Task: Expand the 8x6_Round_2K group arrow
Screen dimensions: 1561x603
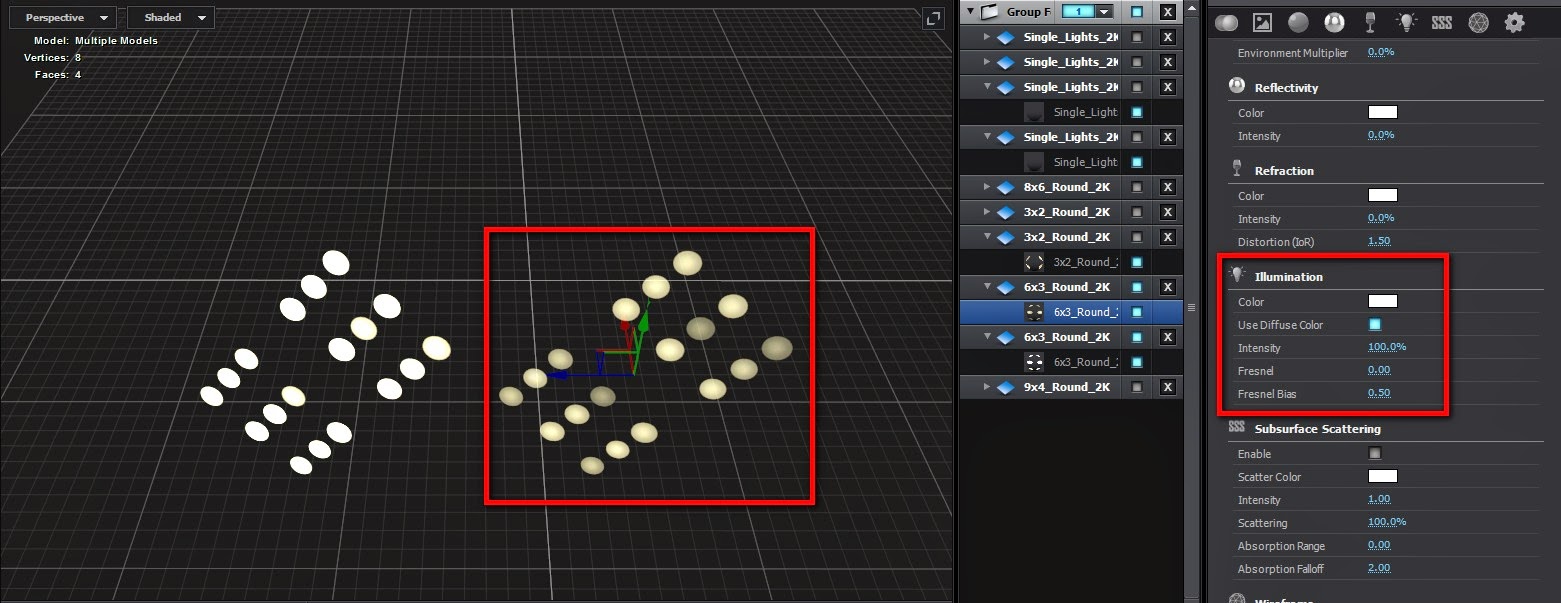Action: pyautogui.click(x=987, y=187)
